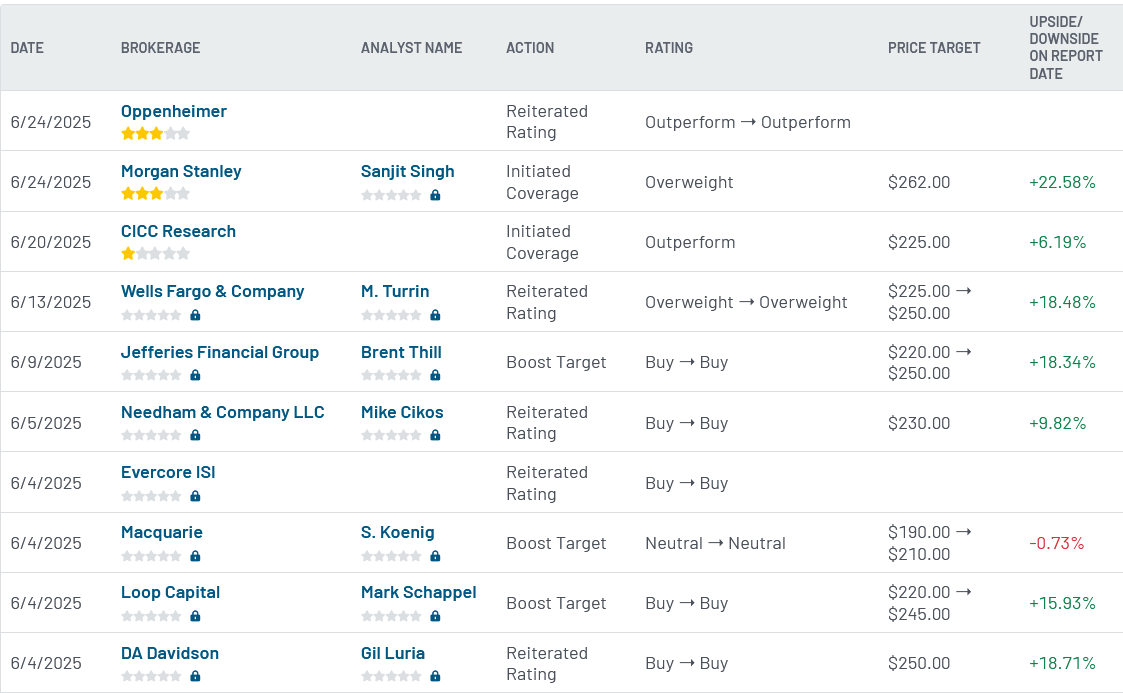Screen dimensions: 1123x693
Task: Click the $220.00 → $245.00 price target
Action: tap(930, 604)
